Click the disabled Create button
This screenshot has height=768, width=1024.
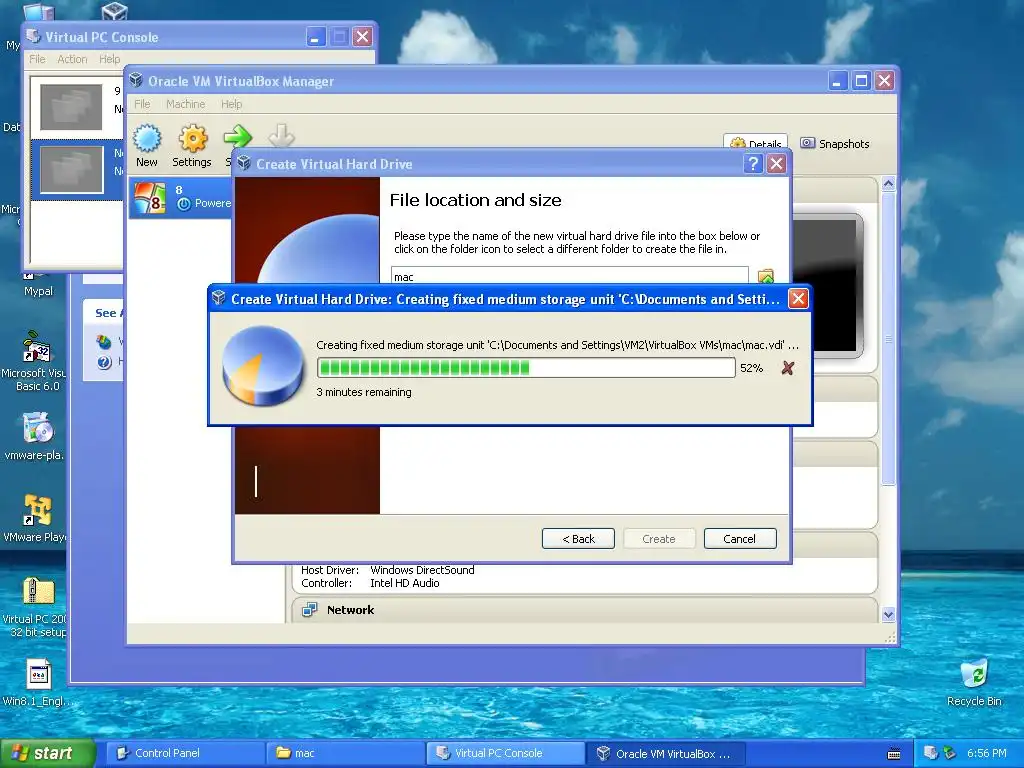[x=659, y=539]
